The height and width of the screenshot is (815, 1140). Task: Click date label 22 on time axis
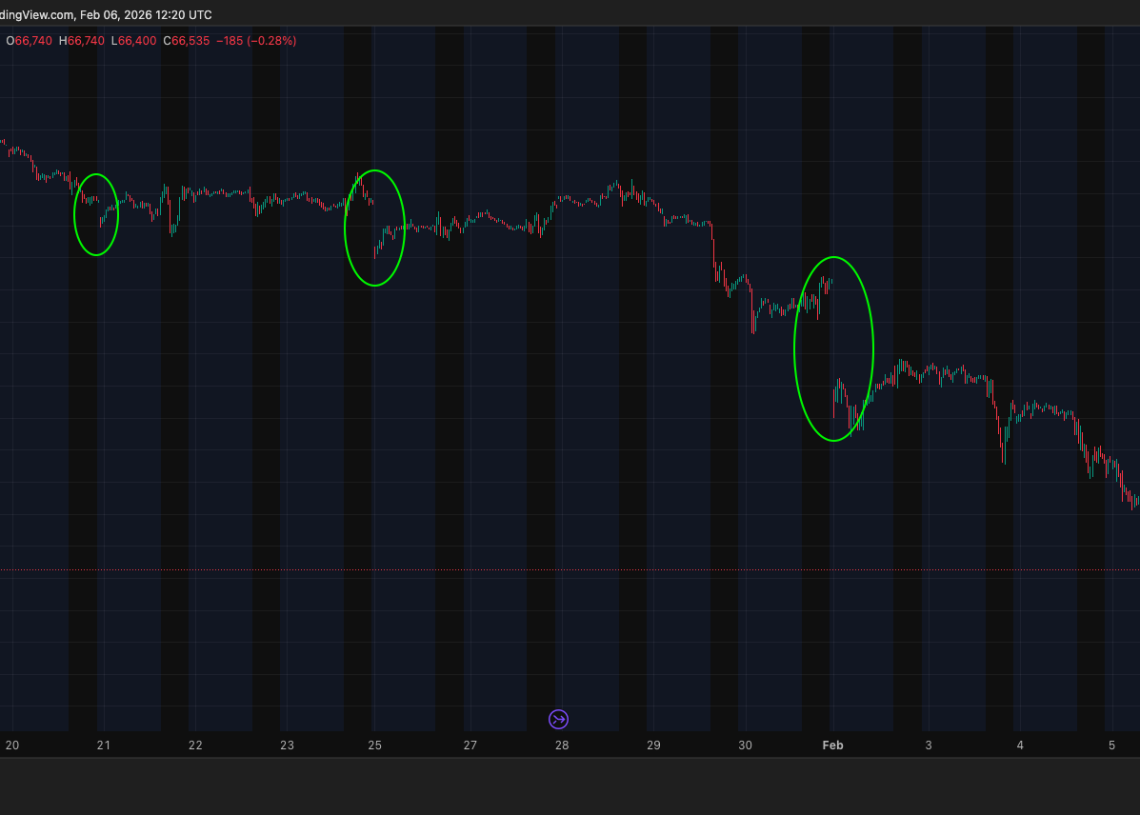click(195, 745)
